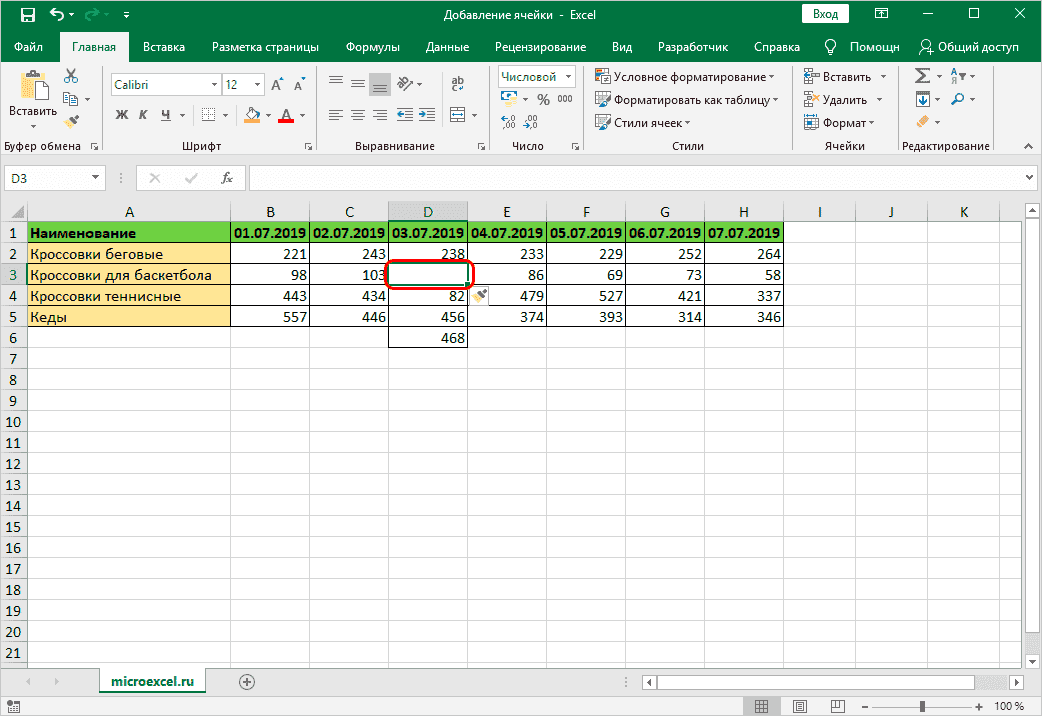Click the Общий доступ share button

point(969,47)
